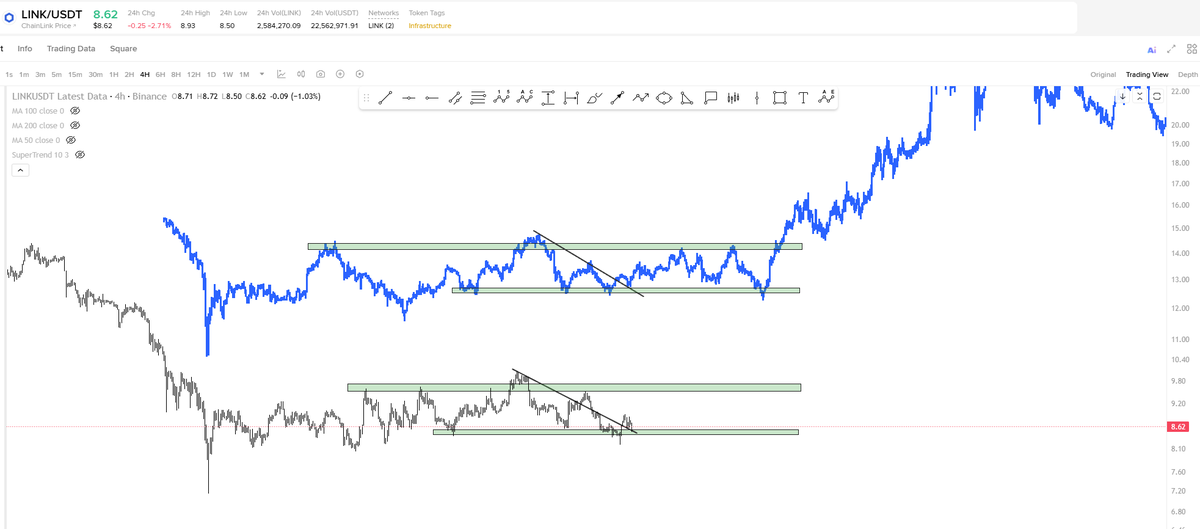Screen dimensions: 1200x529
Task: Select the vertical line tool
Action: click(x=756, y=98)
